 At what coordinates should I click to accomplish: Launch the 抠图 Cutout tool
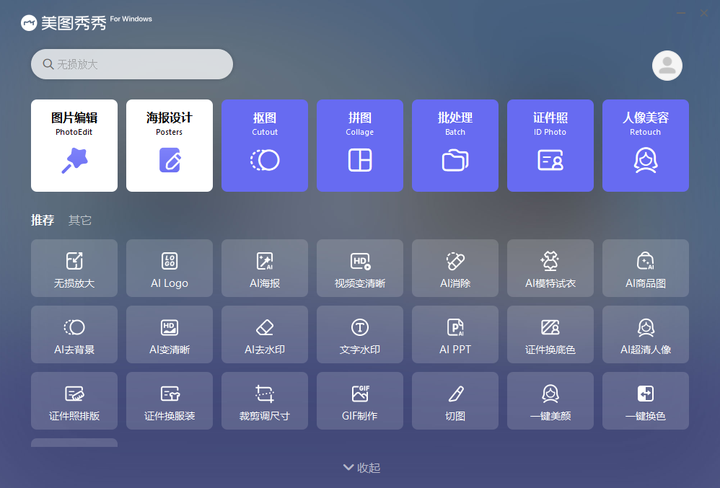264,146
